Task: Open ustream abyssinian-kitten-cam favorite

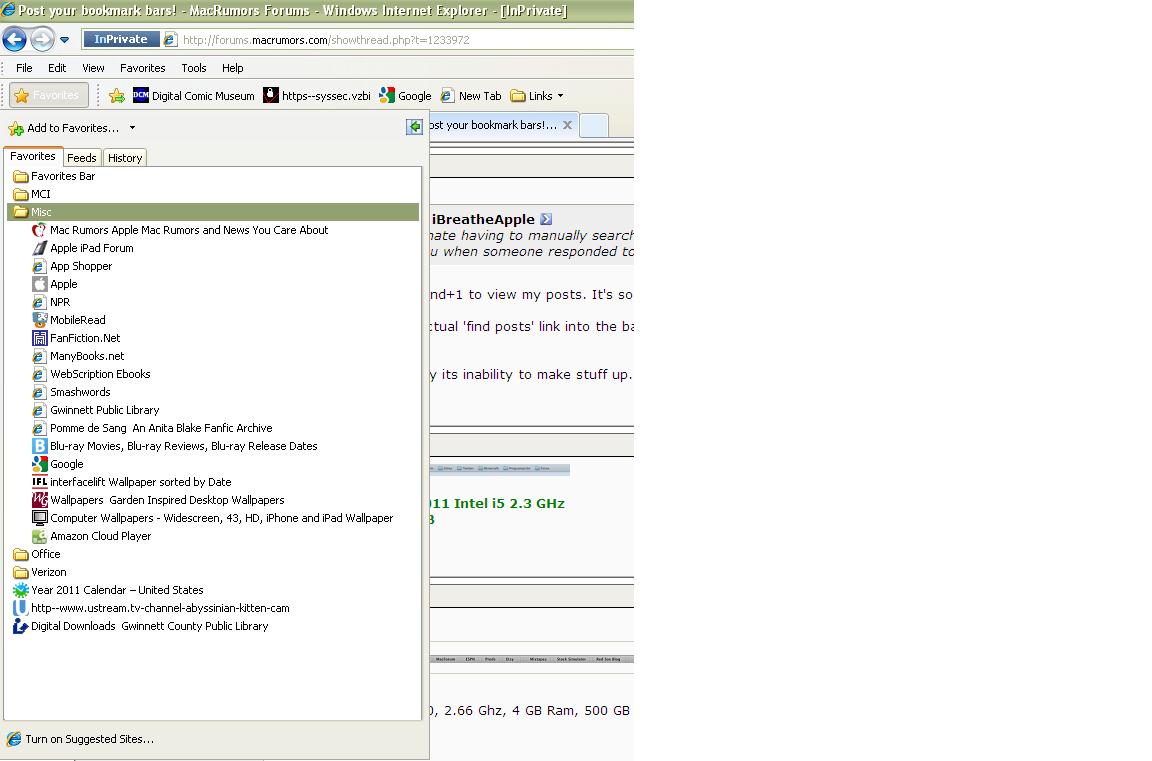Action: (151, 608)
